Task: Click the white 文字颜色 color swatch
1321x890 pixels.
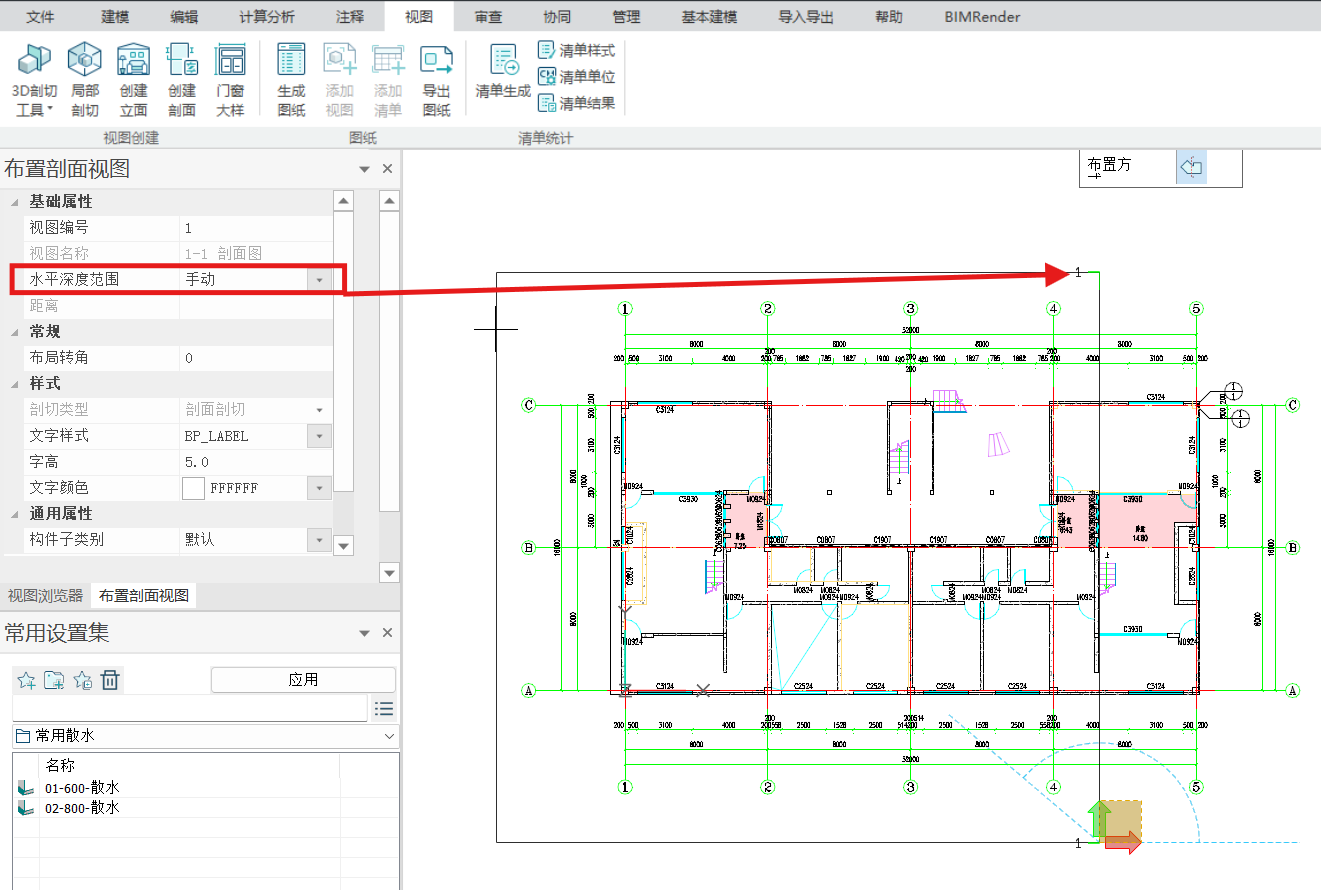Action: pyautogui.click(x=193, y=488)
